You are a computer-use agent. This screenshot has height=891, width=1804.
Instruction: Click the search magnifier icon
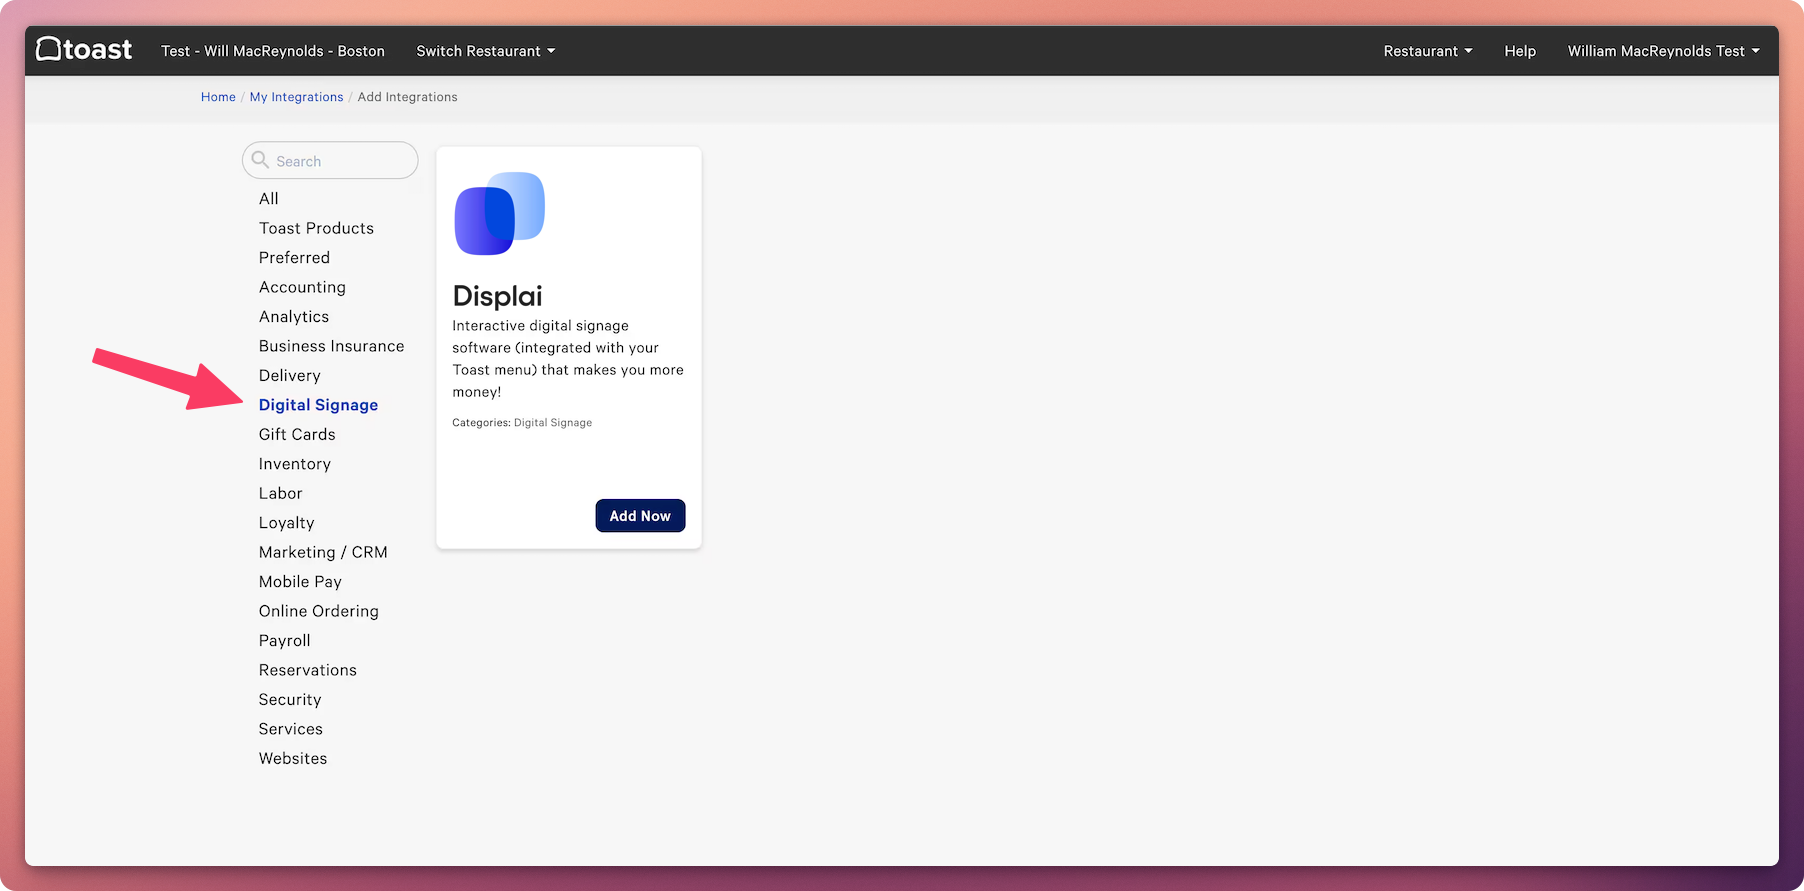coord(260,160)
